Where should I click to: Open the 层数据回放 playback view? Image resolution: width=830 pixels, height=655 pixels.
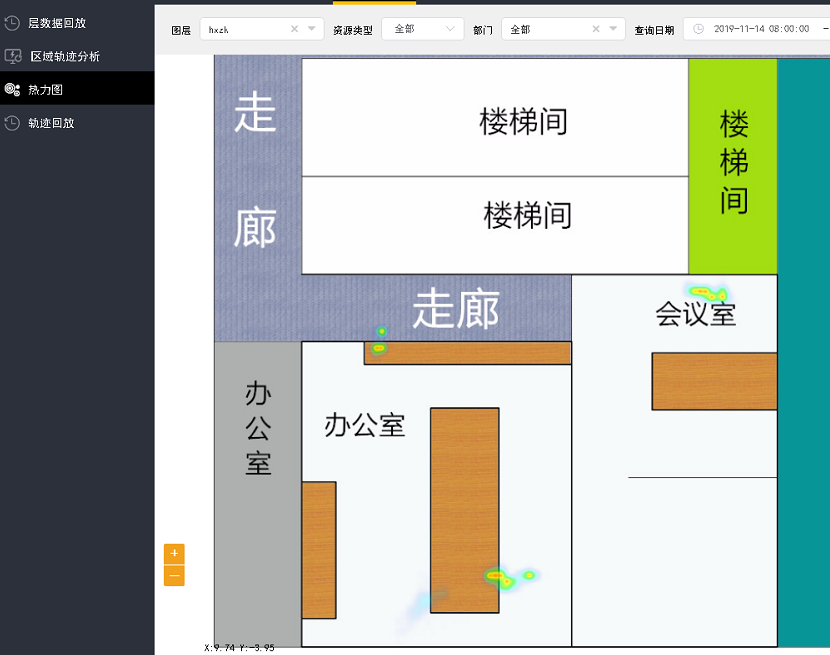click(60, 21)
